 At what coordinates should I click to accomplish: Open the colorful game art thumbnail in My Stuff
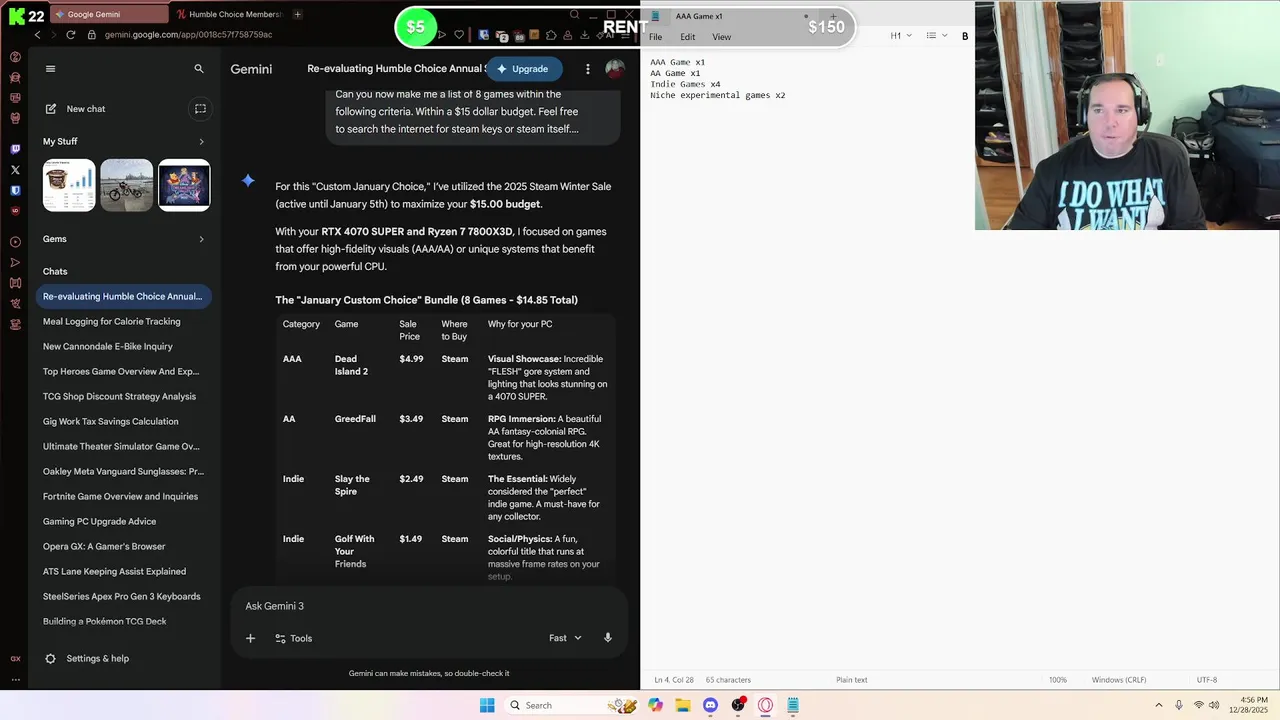coord(184,185)
